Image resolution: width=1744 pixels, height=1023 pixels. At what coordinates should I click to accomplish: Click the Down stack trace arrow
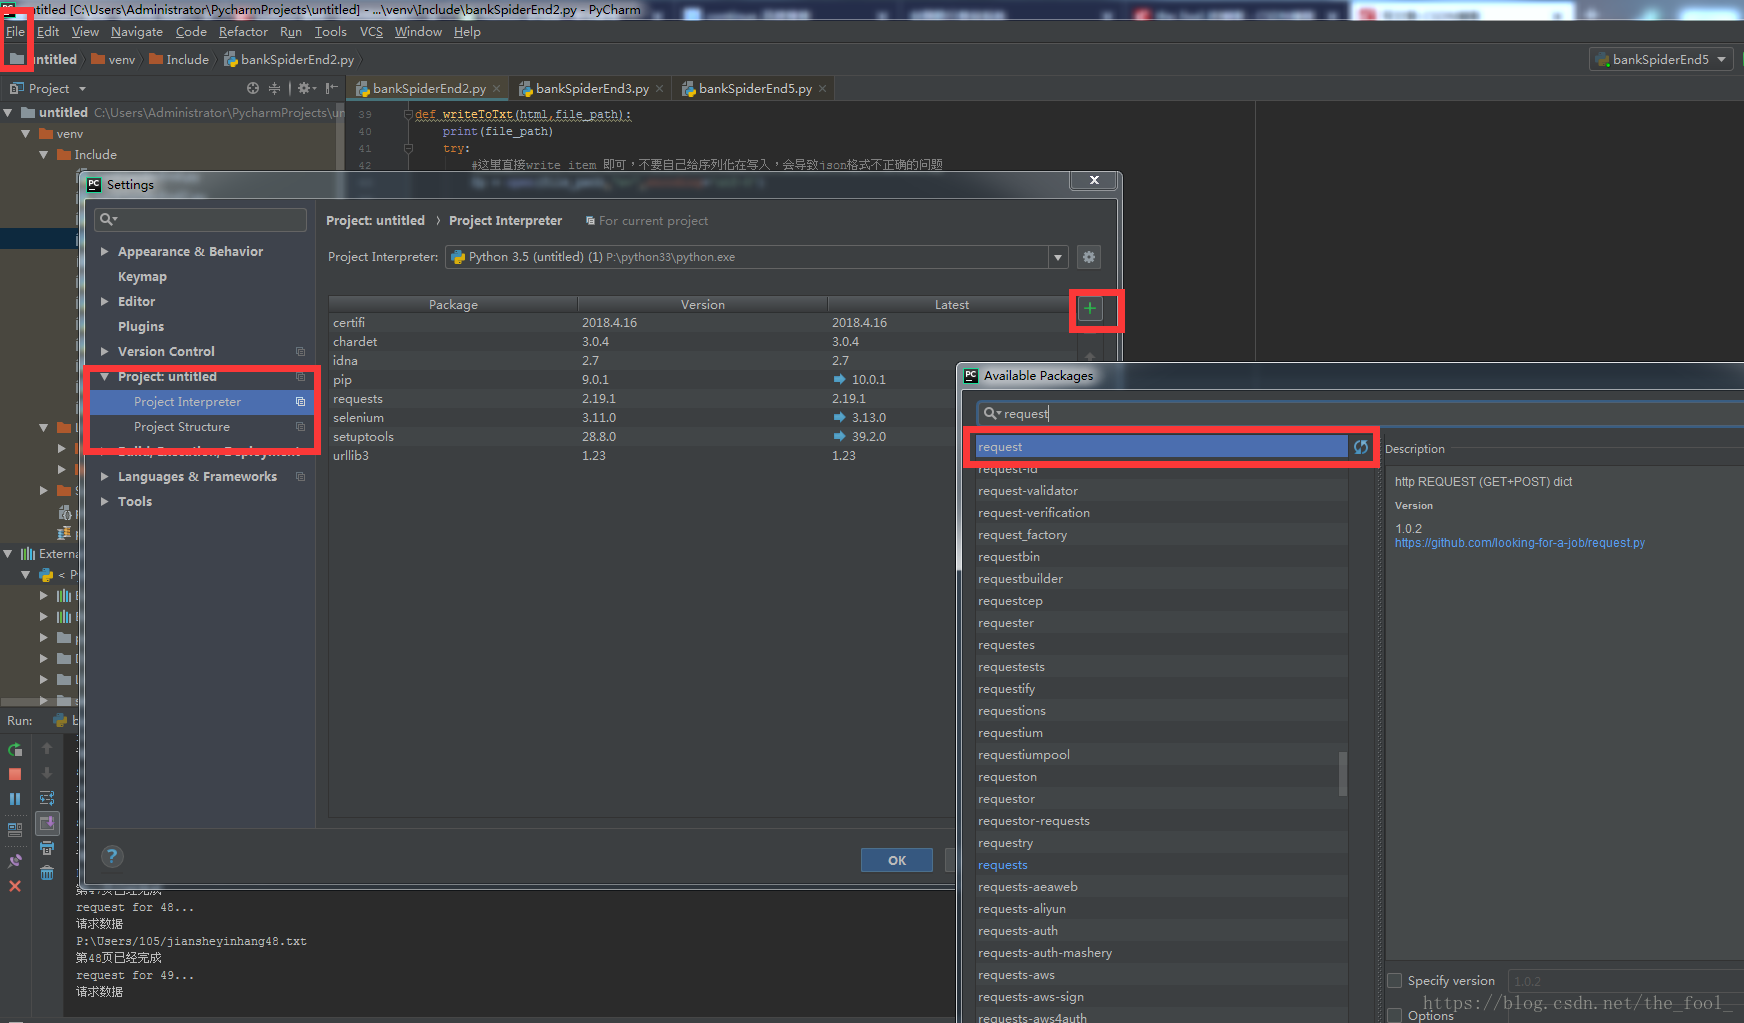tap(47, 773)
